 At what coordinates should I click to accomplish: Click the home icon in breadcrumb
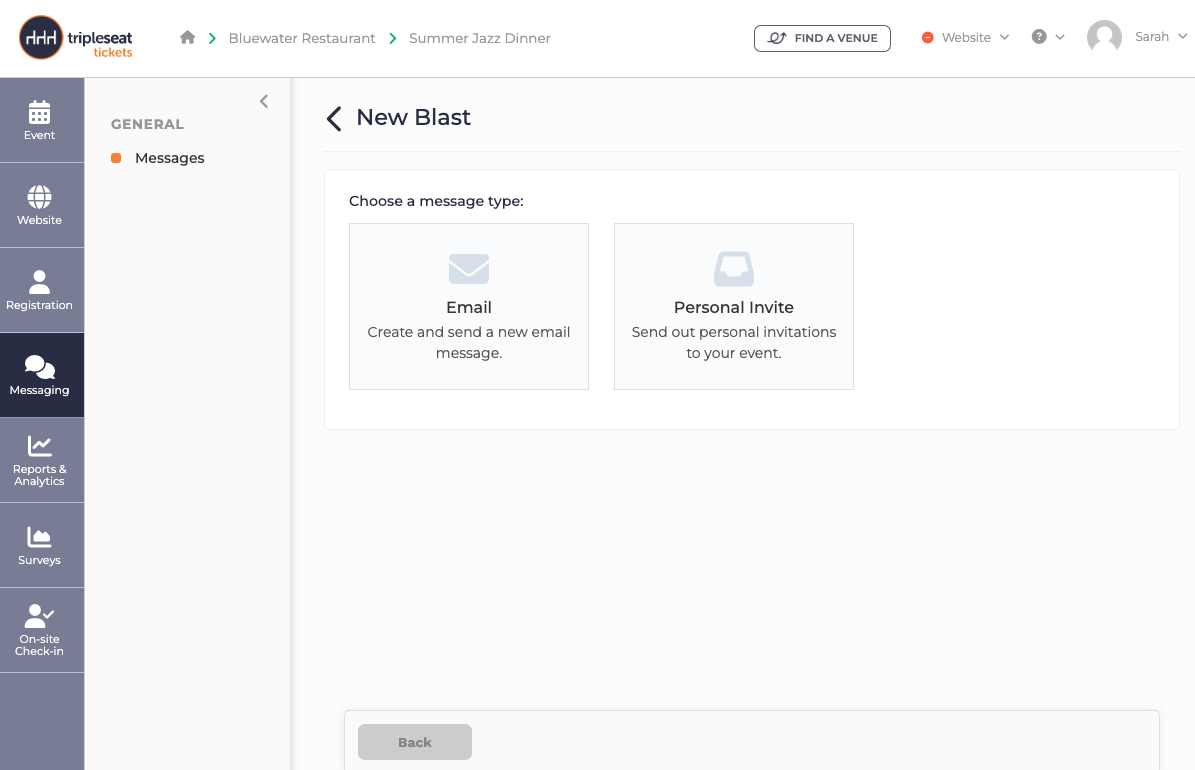click(187, 37)
